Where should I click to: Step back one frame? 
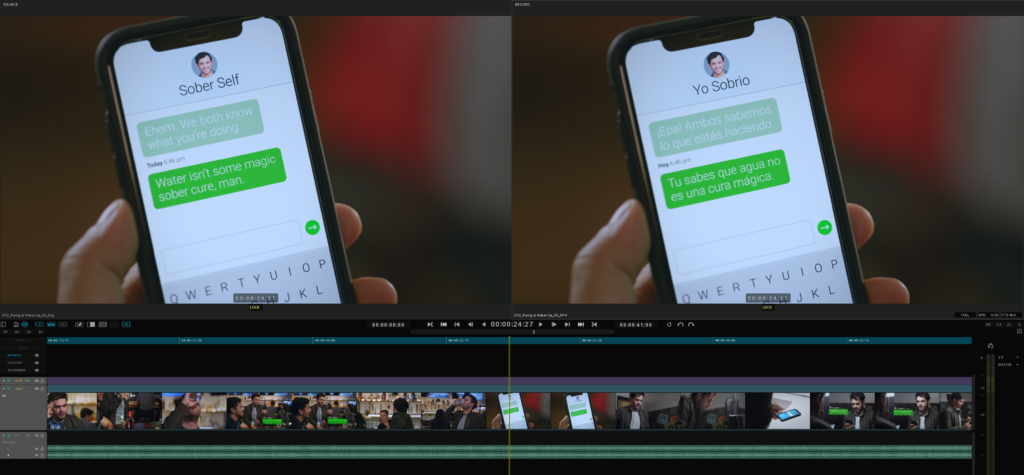pos(470,325)
